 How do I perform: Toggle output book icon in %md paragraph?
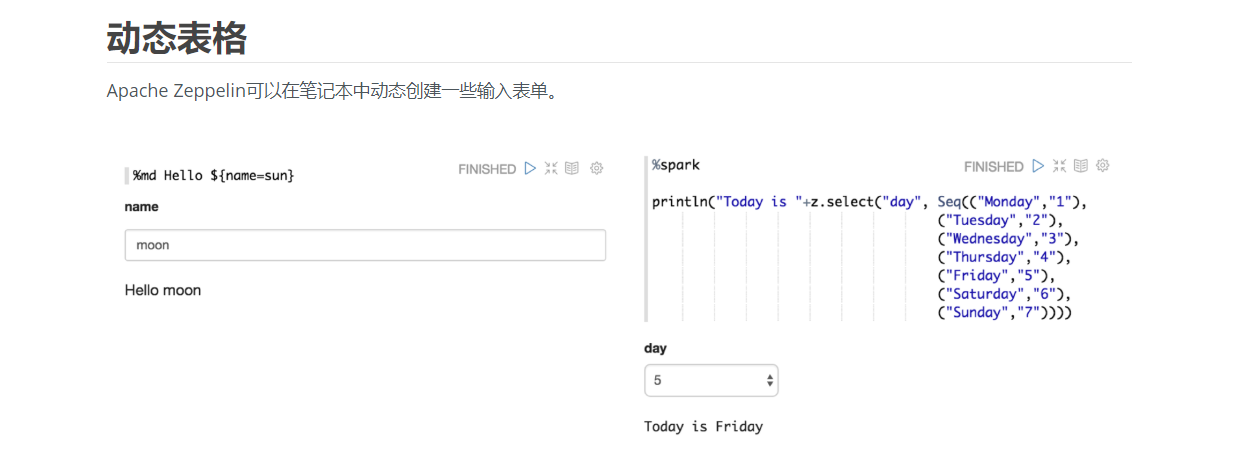coord(572,169)
